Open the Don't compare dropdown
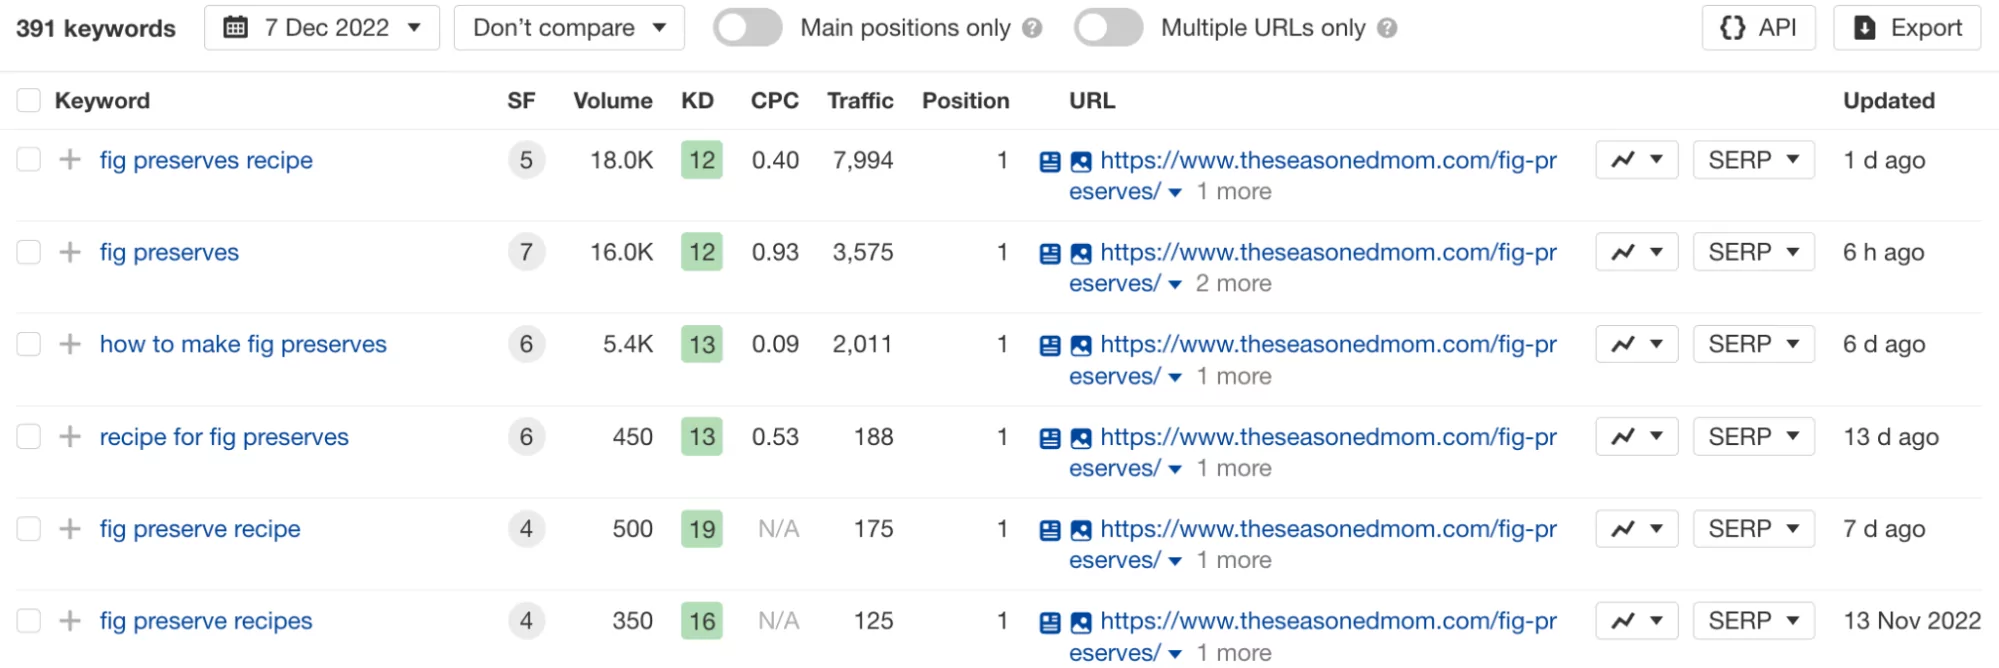This screenshot has width=1999, height=668. coord(568,28)
